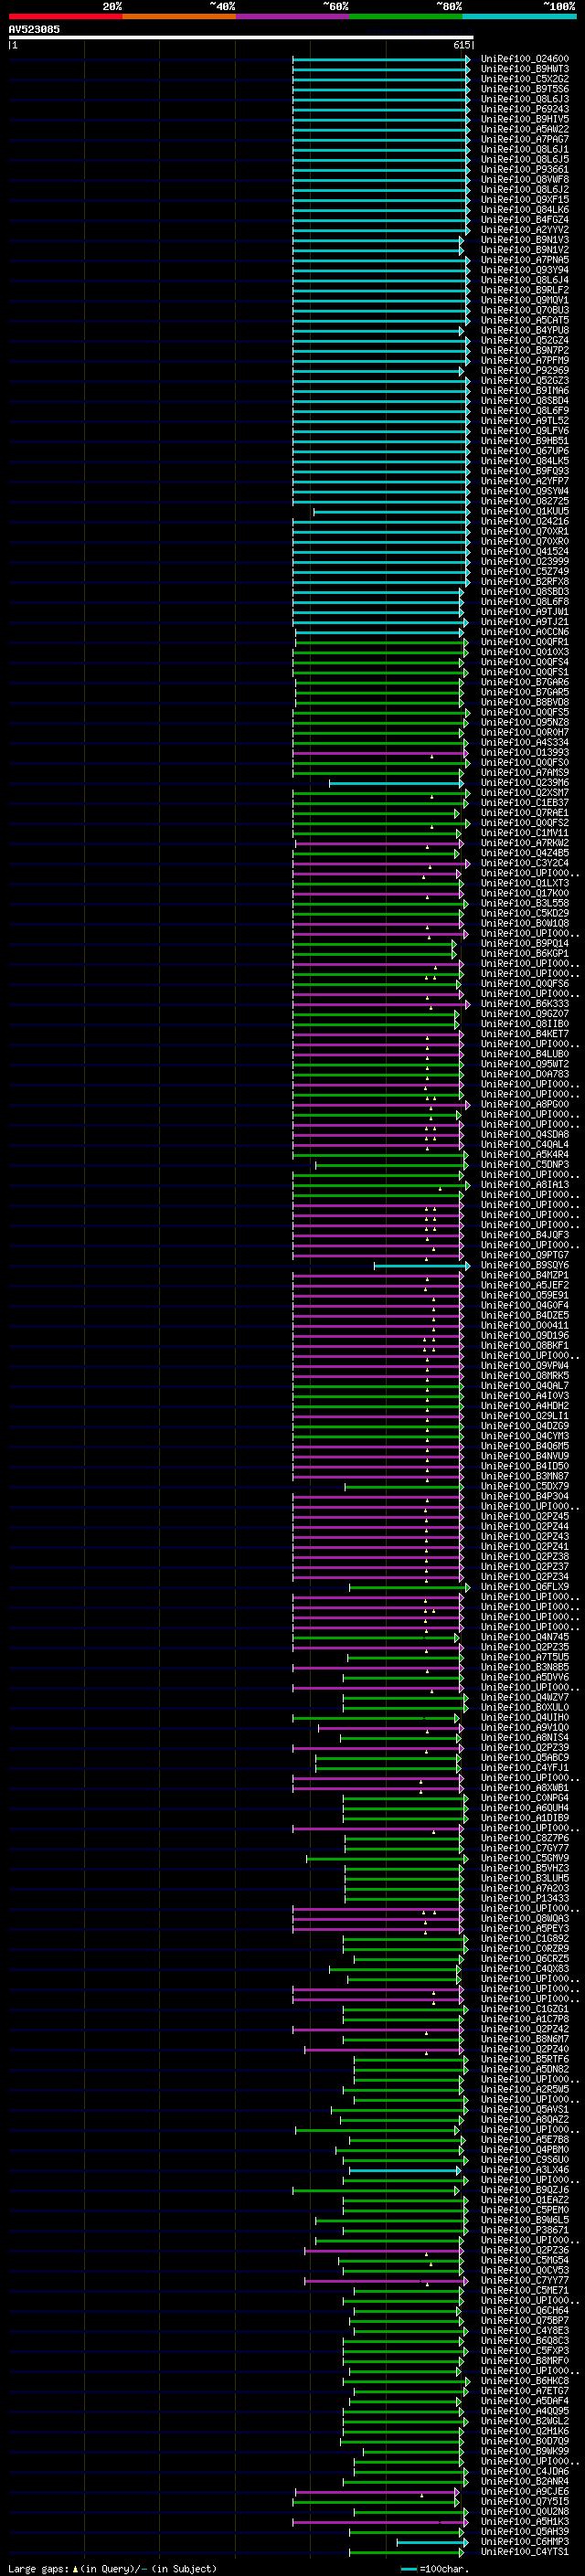585x2576 pixels.
Task: Click the query end position label 615
Action: [461, 45]
